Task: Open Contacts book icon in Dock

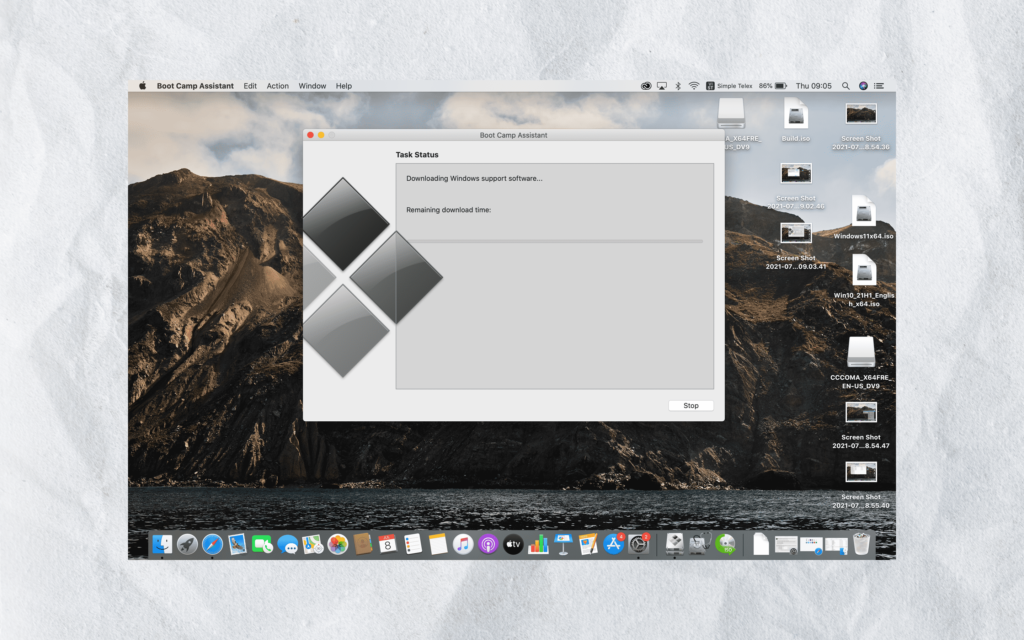Action: point(362,544)
